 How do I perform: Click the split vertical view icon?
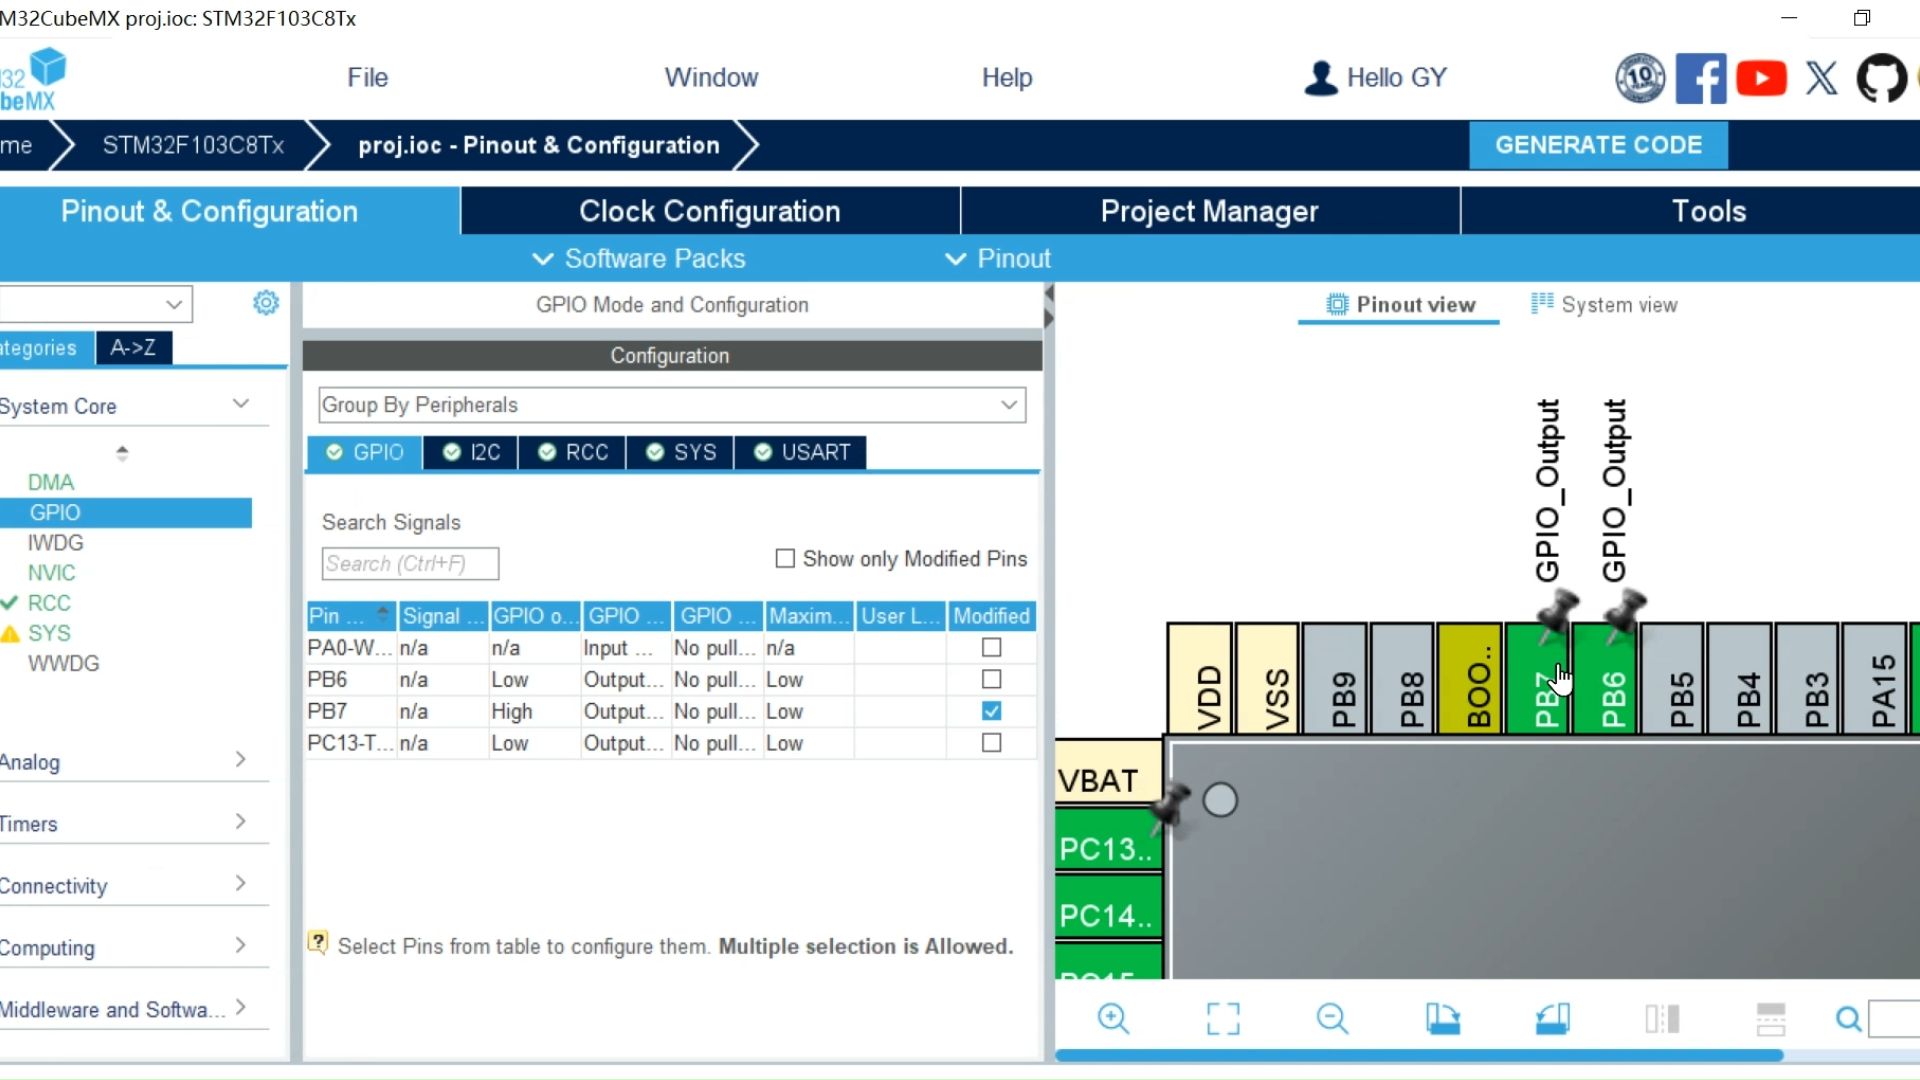coord(1662,1019)
